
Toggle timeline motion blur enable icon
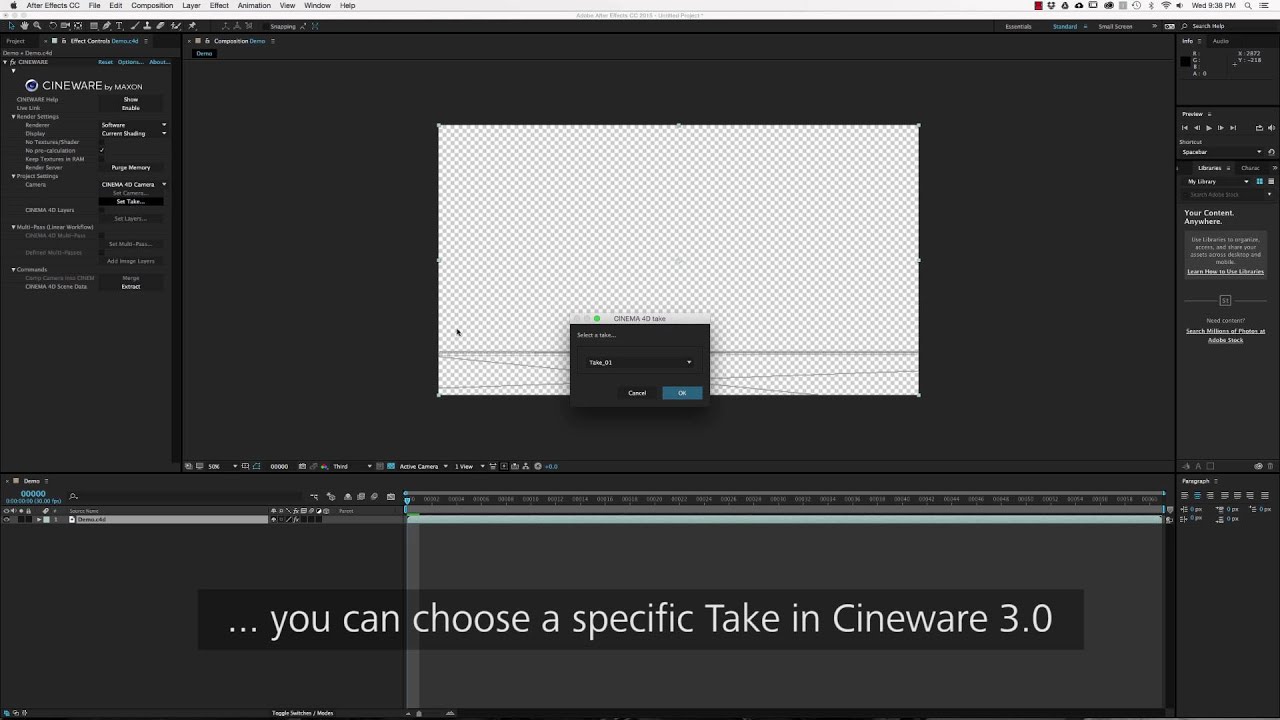point(374,496)
